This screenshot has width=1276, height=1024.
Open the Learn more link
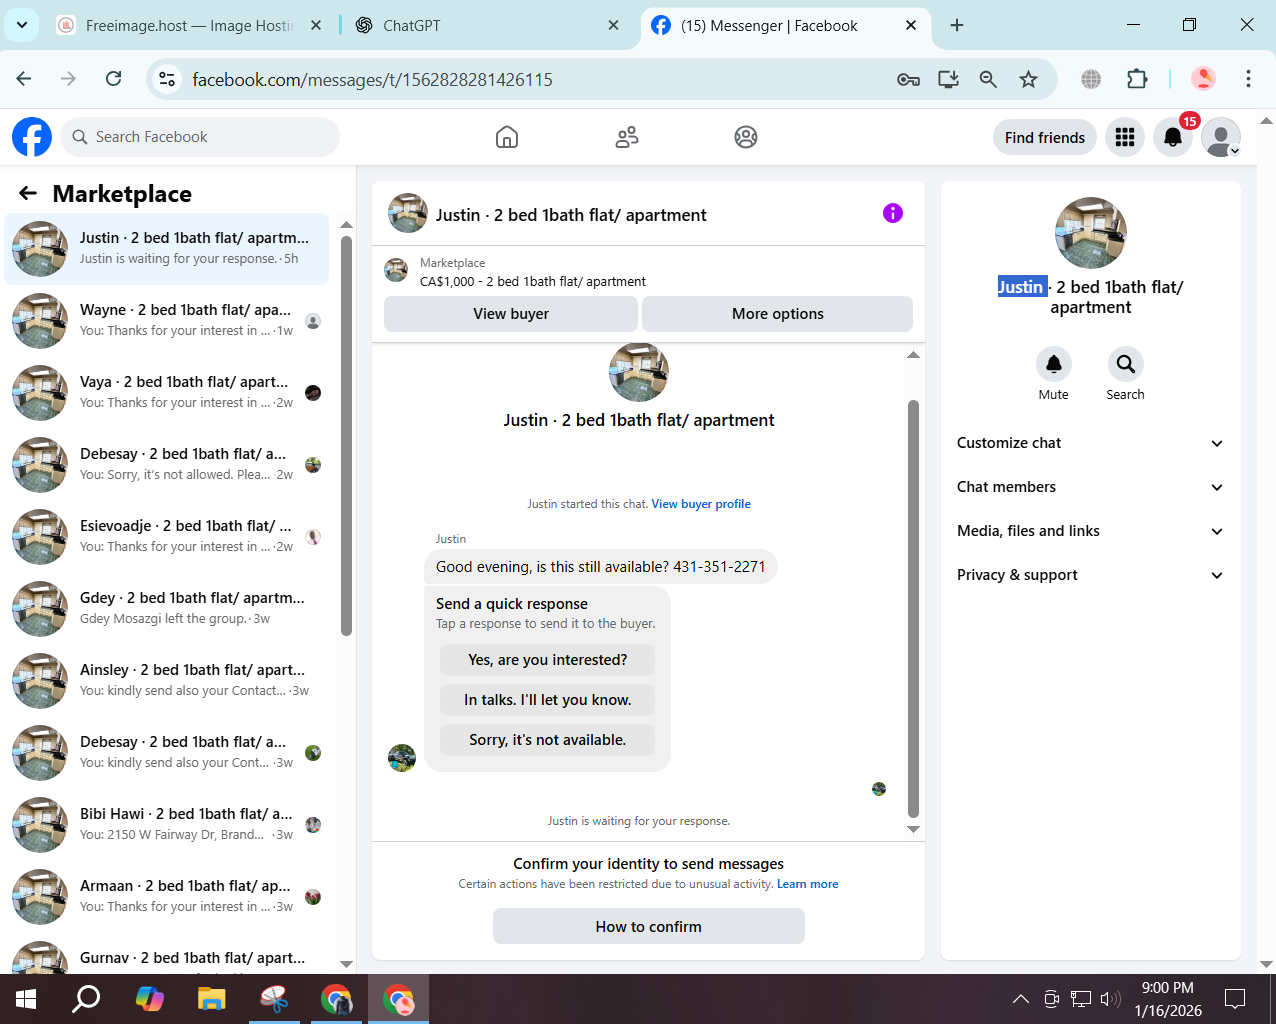(x=808, y=884)
